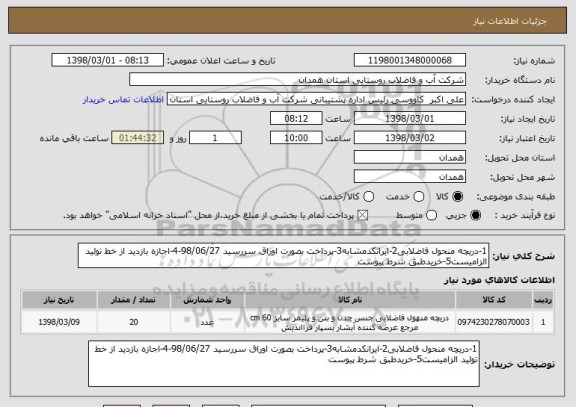Click the نام دستگاه خریدار field
Screen dimensions: 576x407
(298, 80)
